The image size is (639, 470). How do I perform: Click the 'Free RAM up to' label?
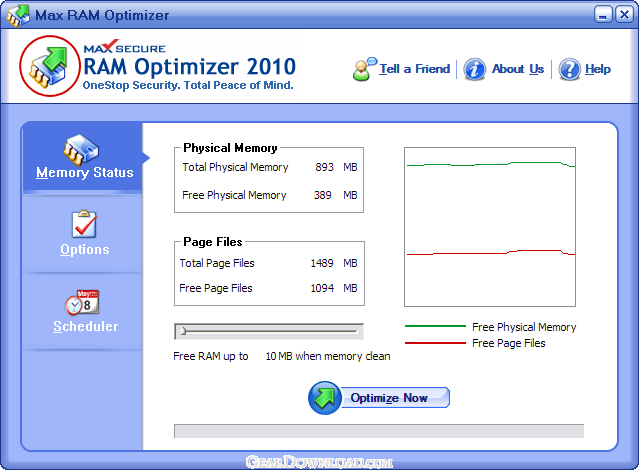(x=211, y=356)
